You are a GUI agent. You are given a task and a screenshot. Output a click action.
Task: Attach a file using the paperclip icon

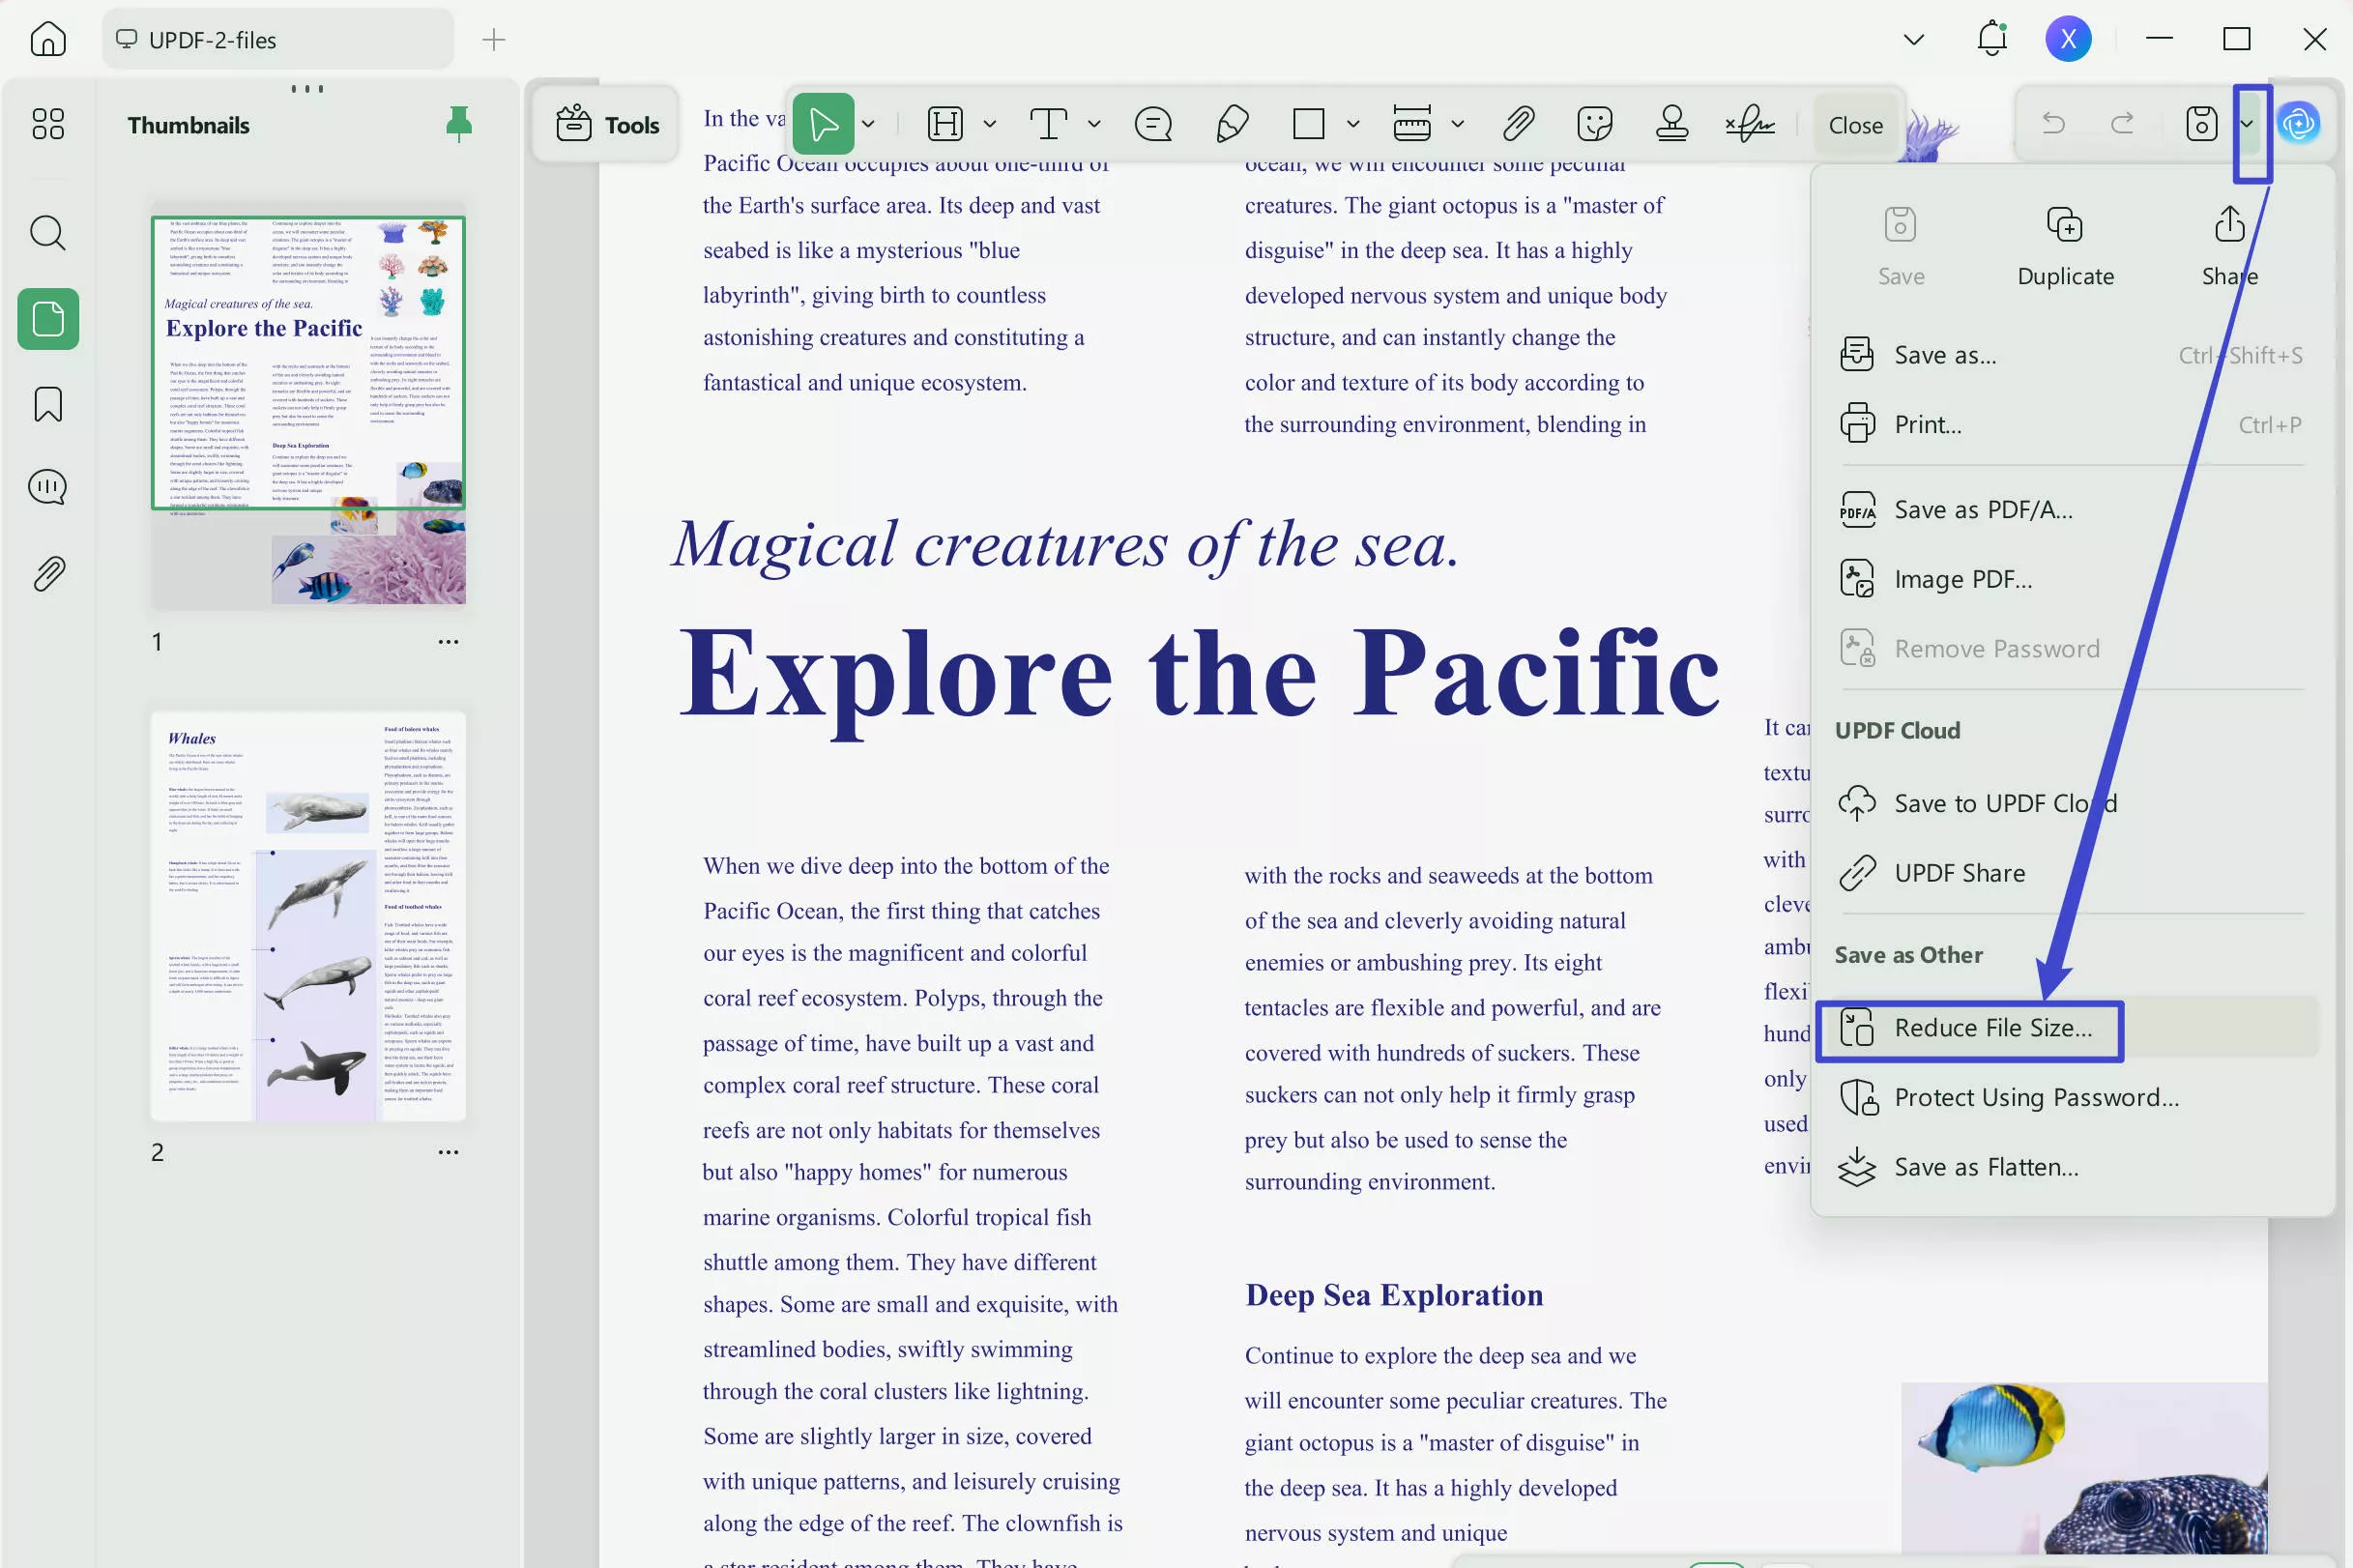[x=1516, y=123]
